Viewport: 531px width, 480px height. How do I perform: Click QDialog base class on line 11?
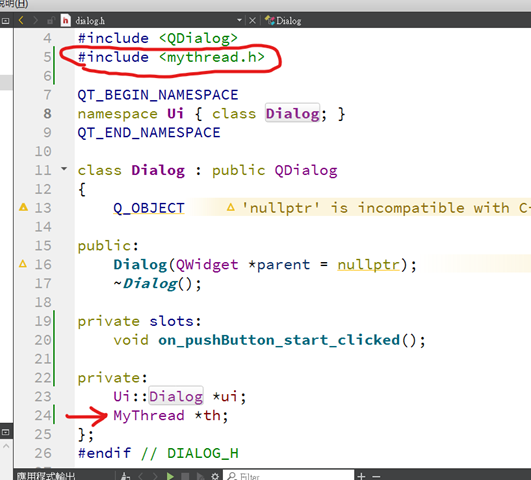[x=306, y=170]
